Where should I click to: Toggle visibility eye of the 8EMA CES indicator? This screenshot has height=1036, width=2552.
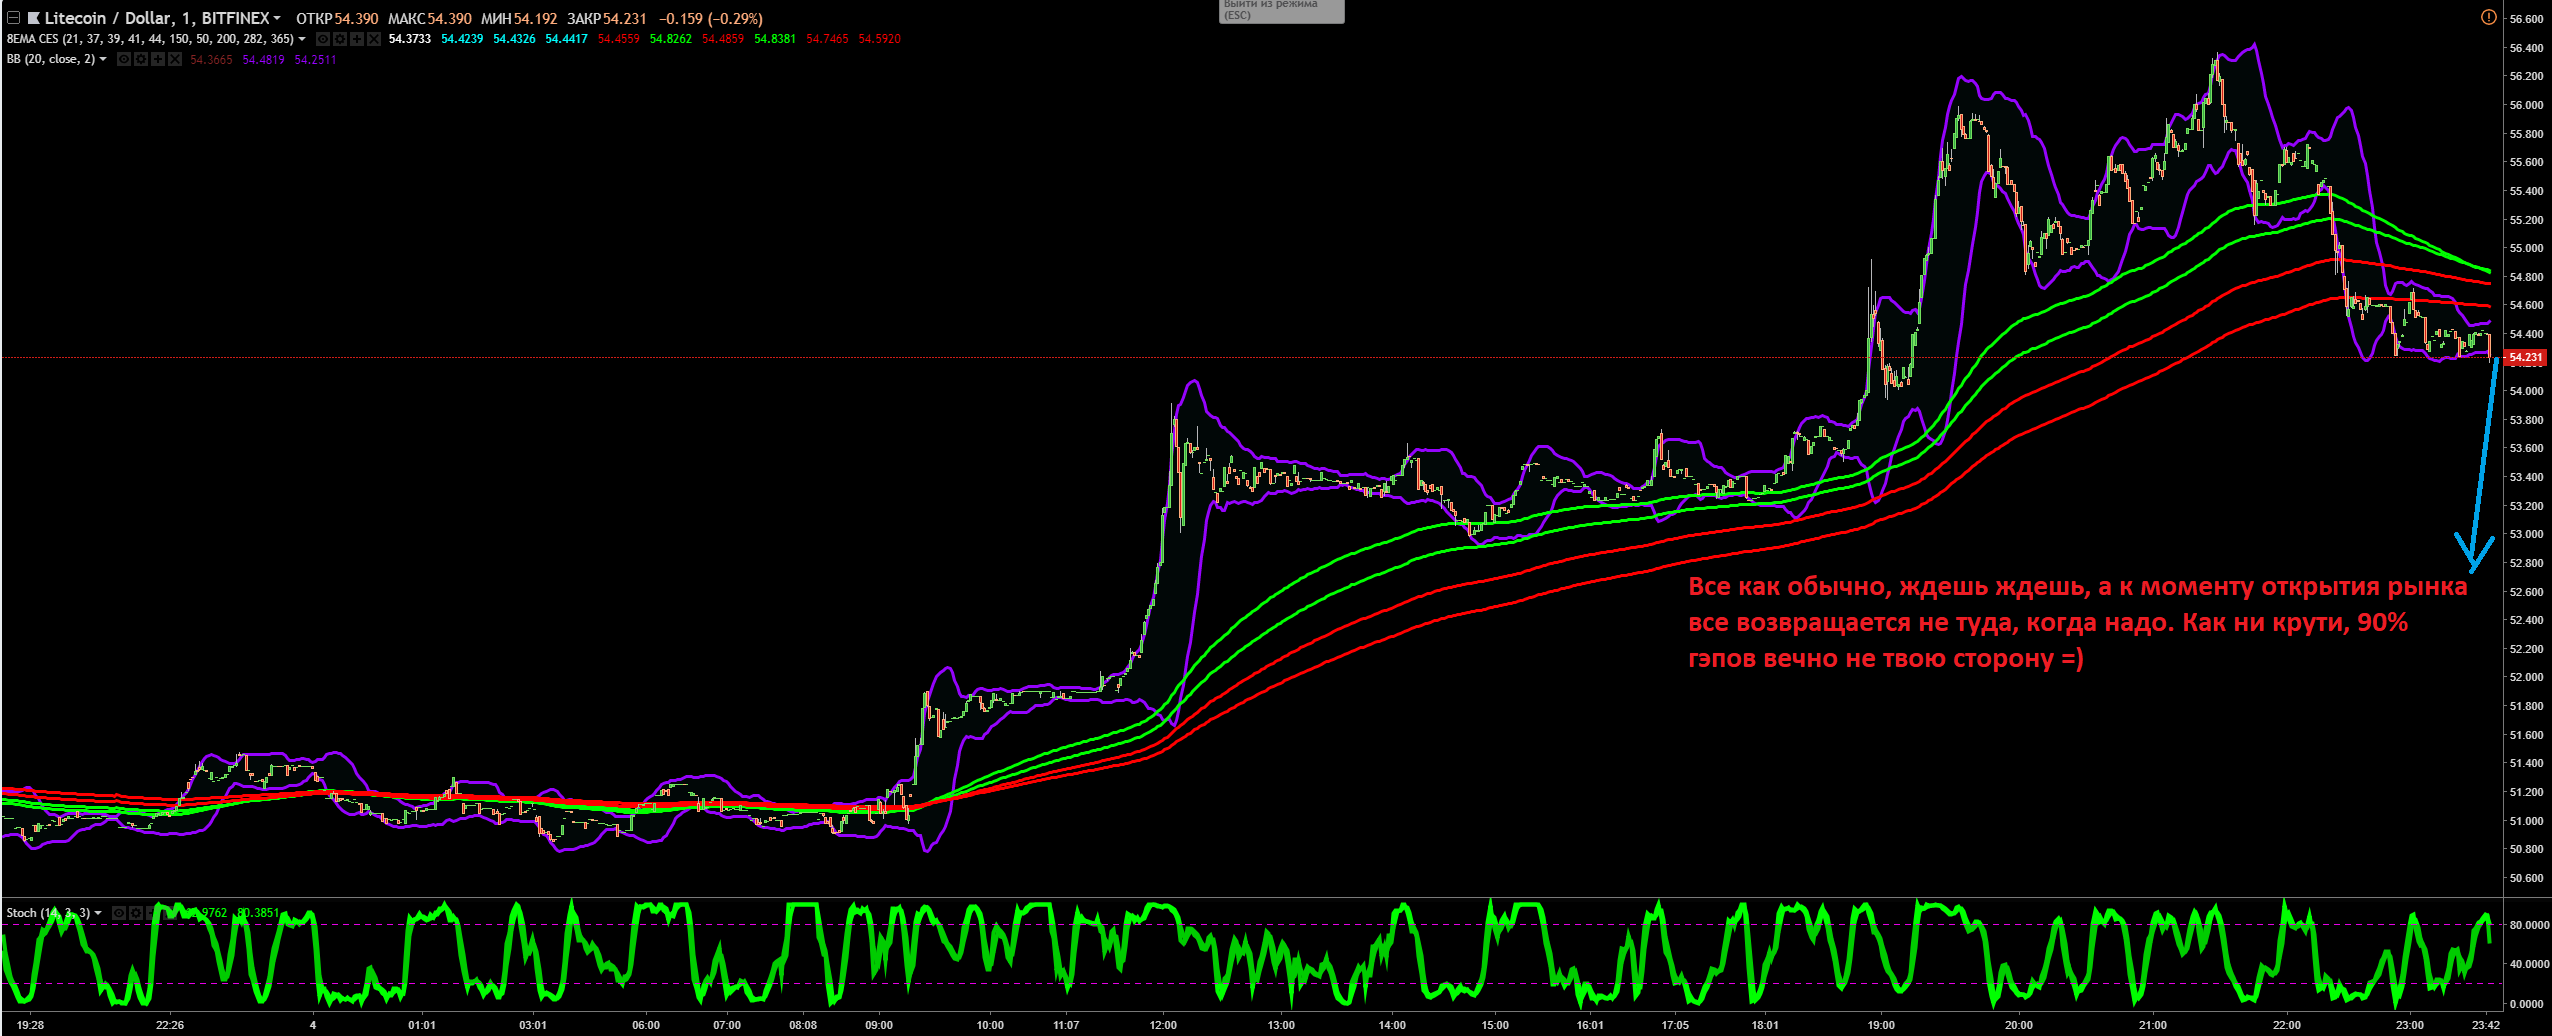pyautogui.click(x=323, y=39)
